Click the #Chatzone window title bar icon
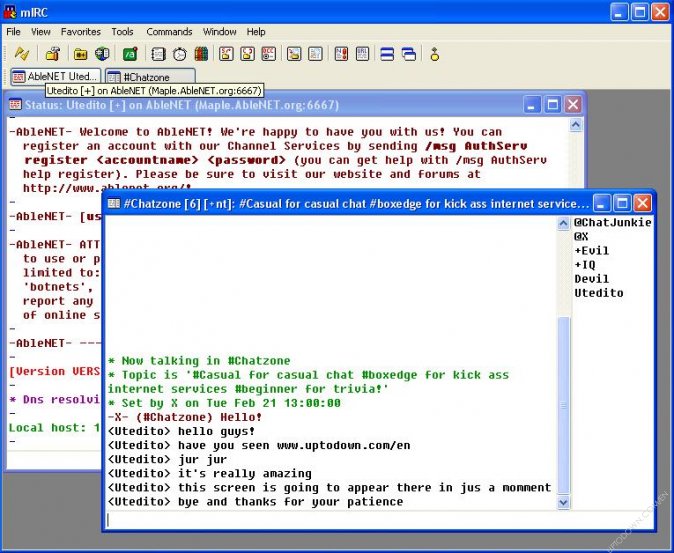674x553 pixels. pos(113,203)
